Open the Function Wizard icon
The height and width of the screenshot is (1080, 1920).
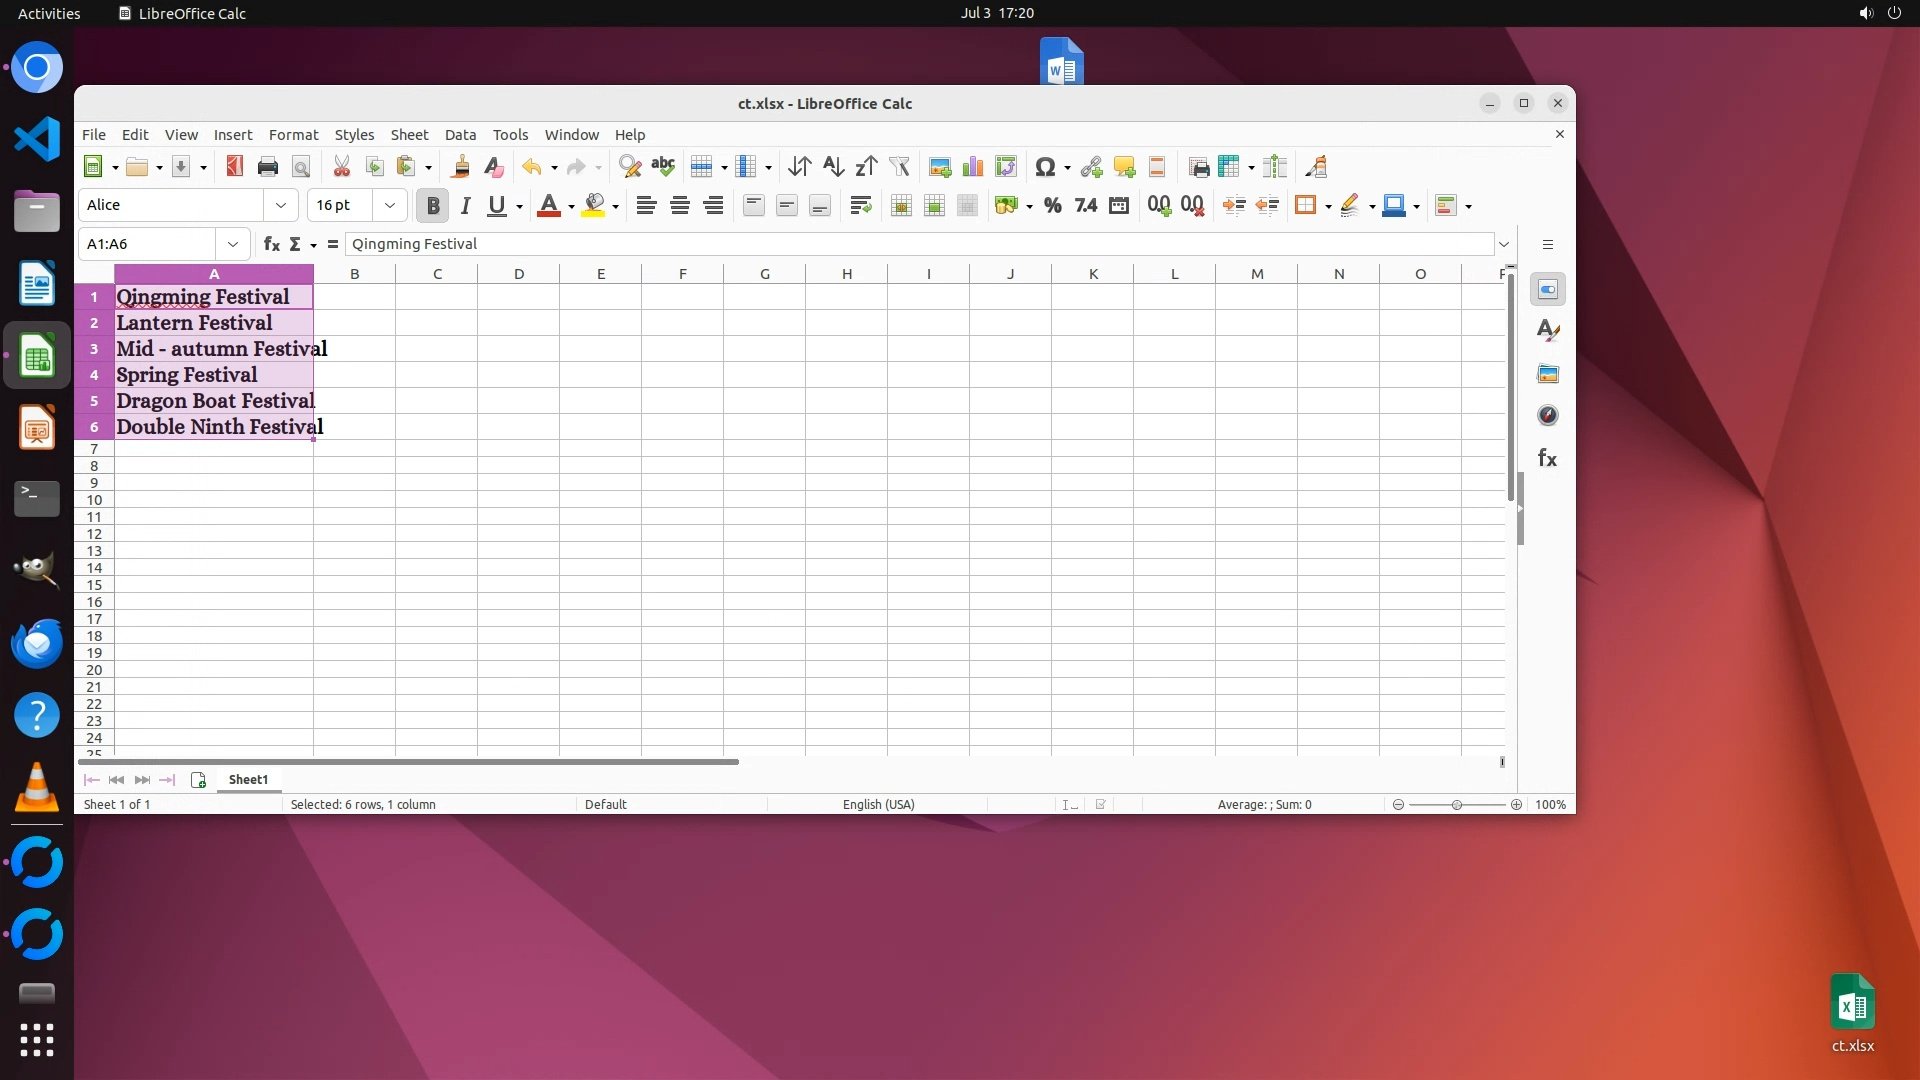click(271, 244)
